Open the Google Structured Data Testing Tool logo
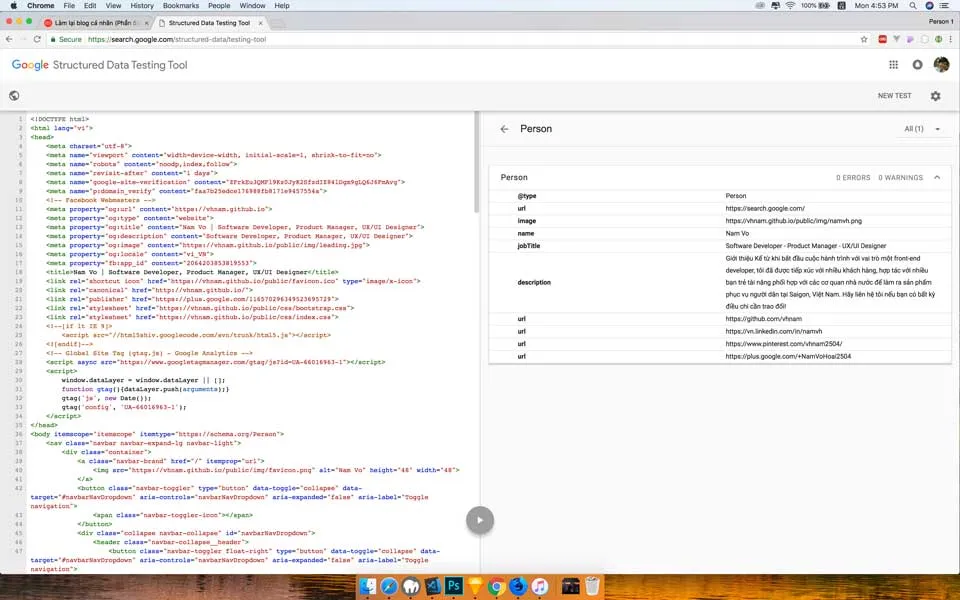 99,64
